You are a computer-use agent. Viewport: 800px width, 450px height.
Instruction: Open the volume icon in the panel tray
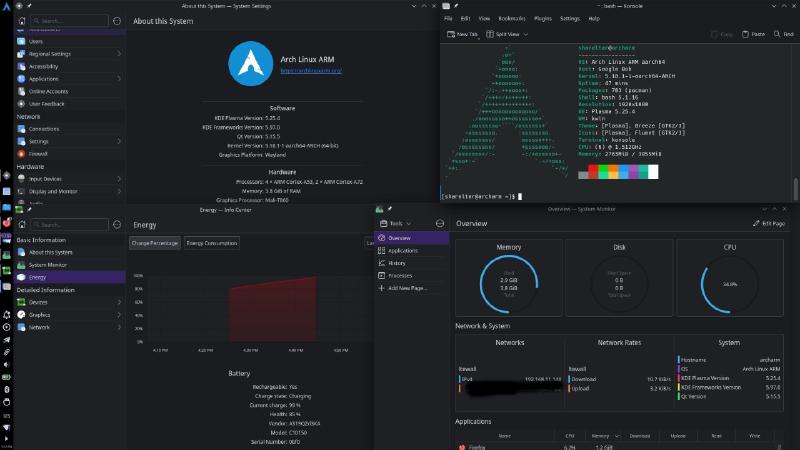(x=6, y=365)
